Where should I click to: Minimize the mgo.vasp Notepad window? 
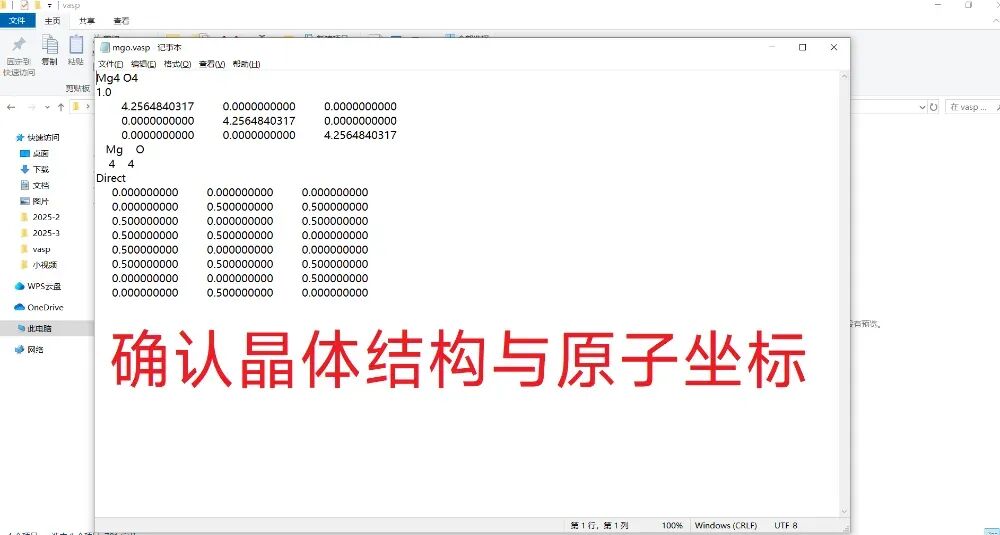pyautogui.click(x=772, y=47)
